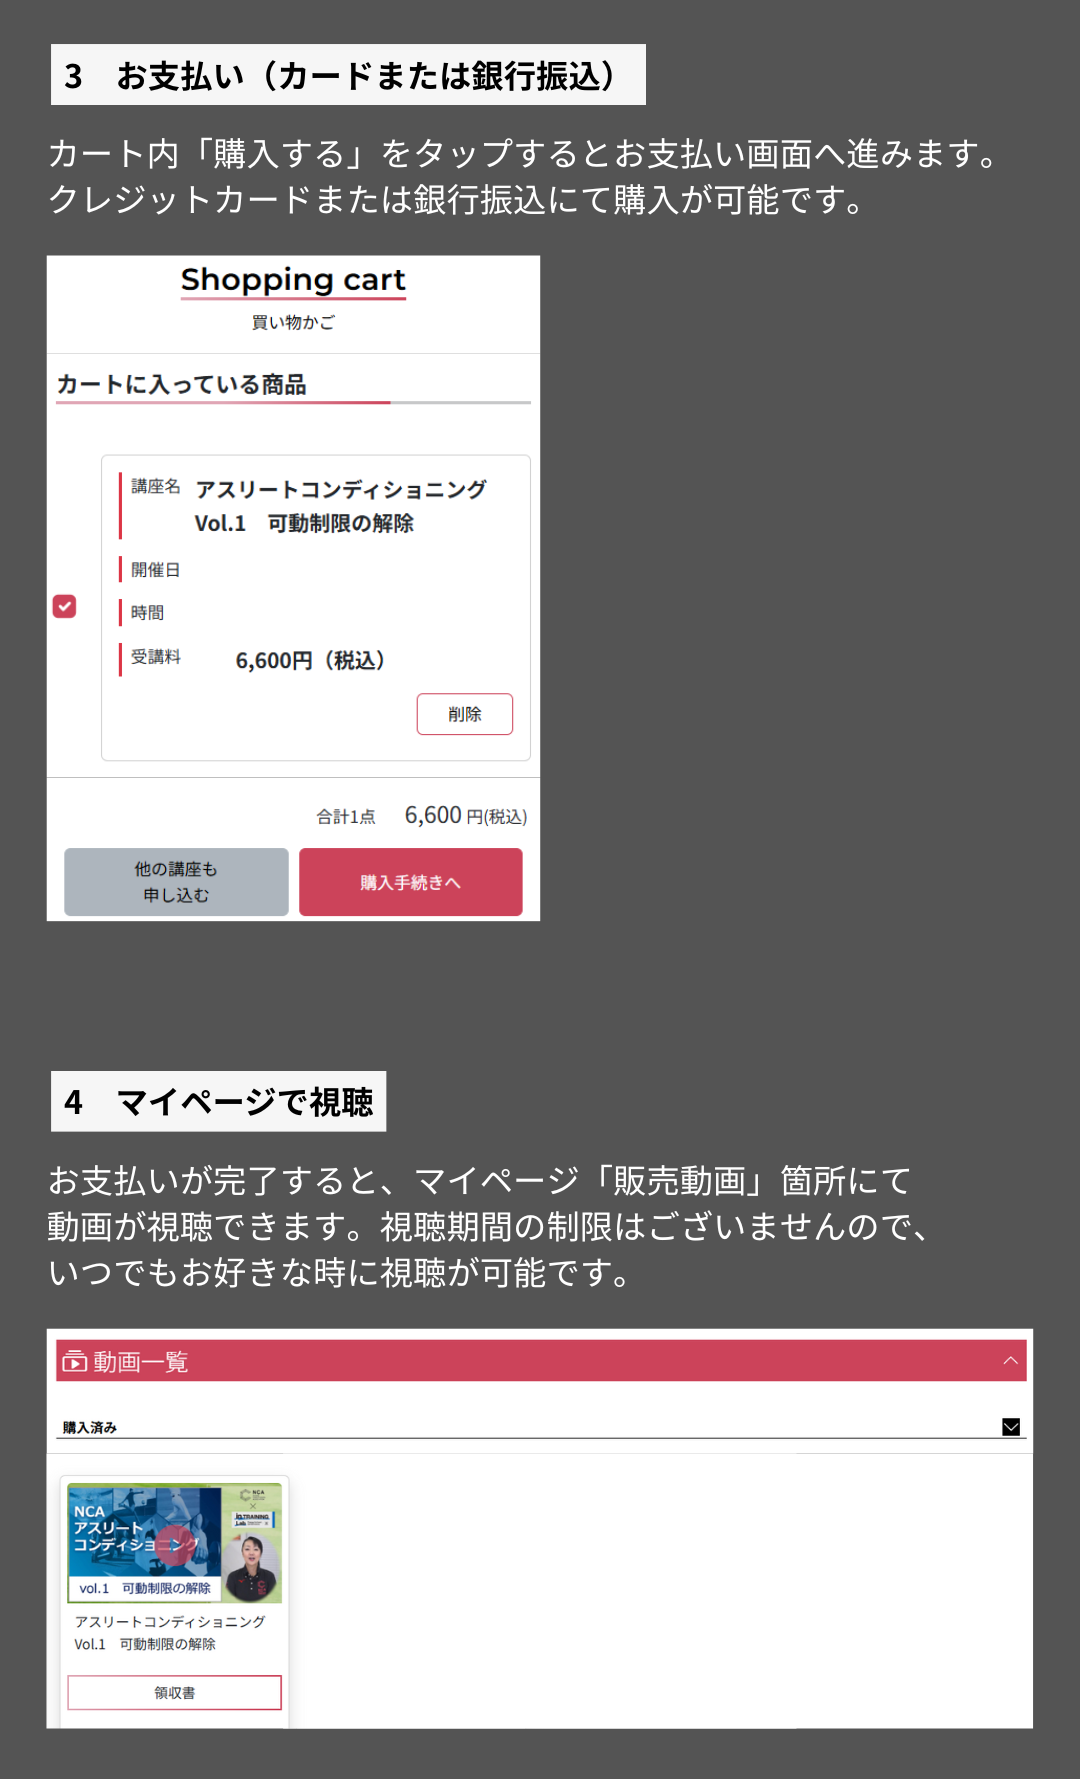This screenshot has height=1779, width=1080.
Task: Click the course name in cart
Action: tap(340, 506)
